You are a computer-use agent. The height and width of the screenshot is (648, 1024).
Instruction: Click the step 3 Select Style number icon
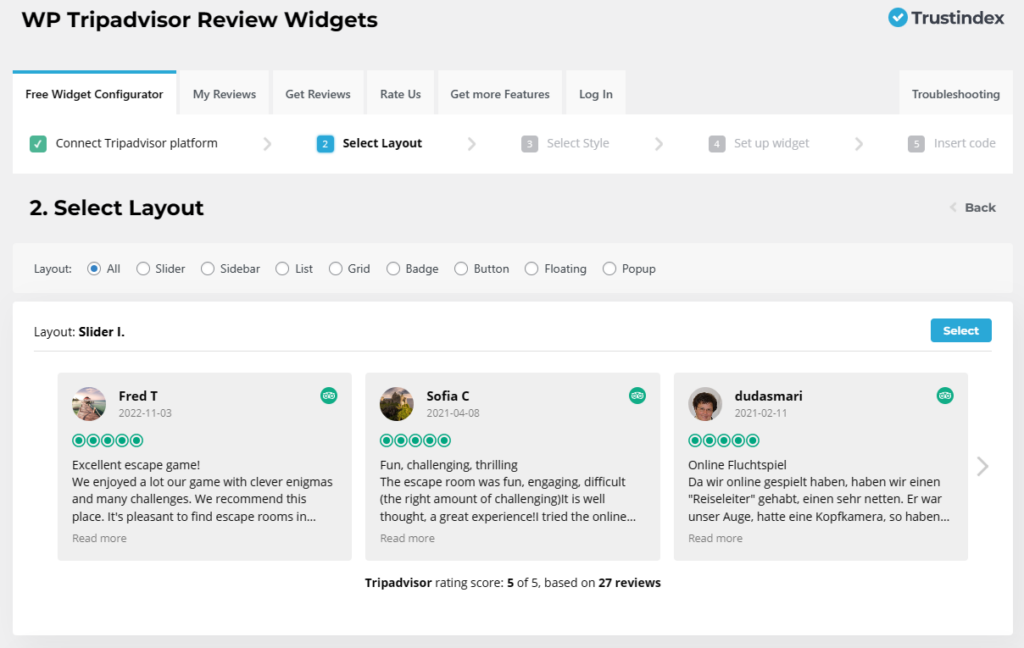(530, 143)
